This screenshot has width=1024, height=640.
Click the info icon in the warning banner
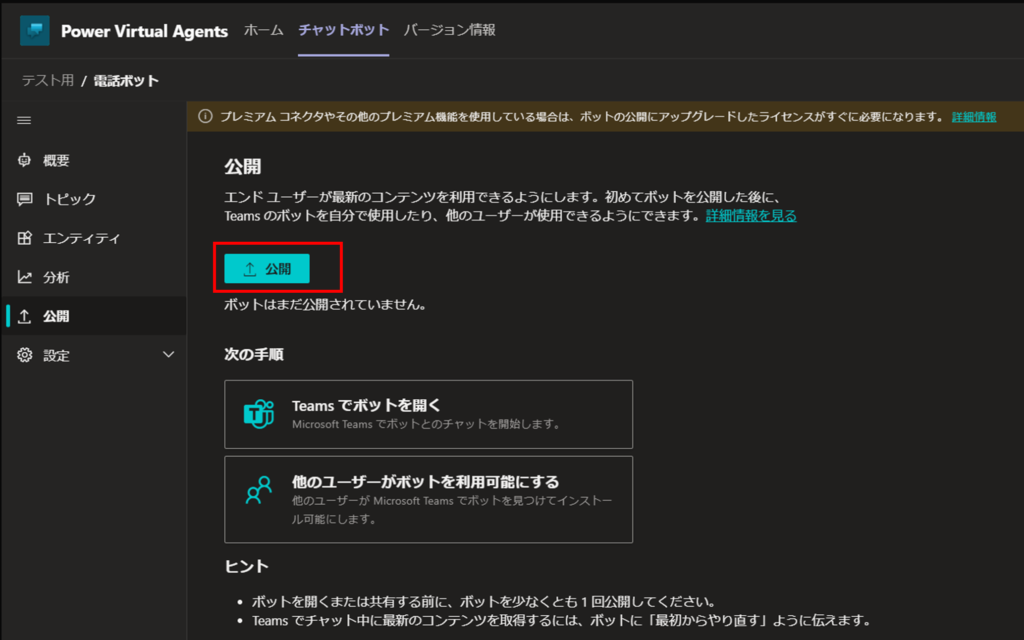pos(205,117)
